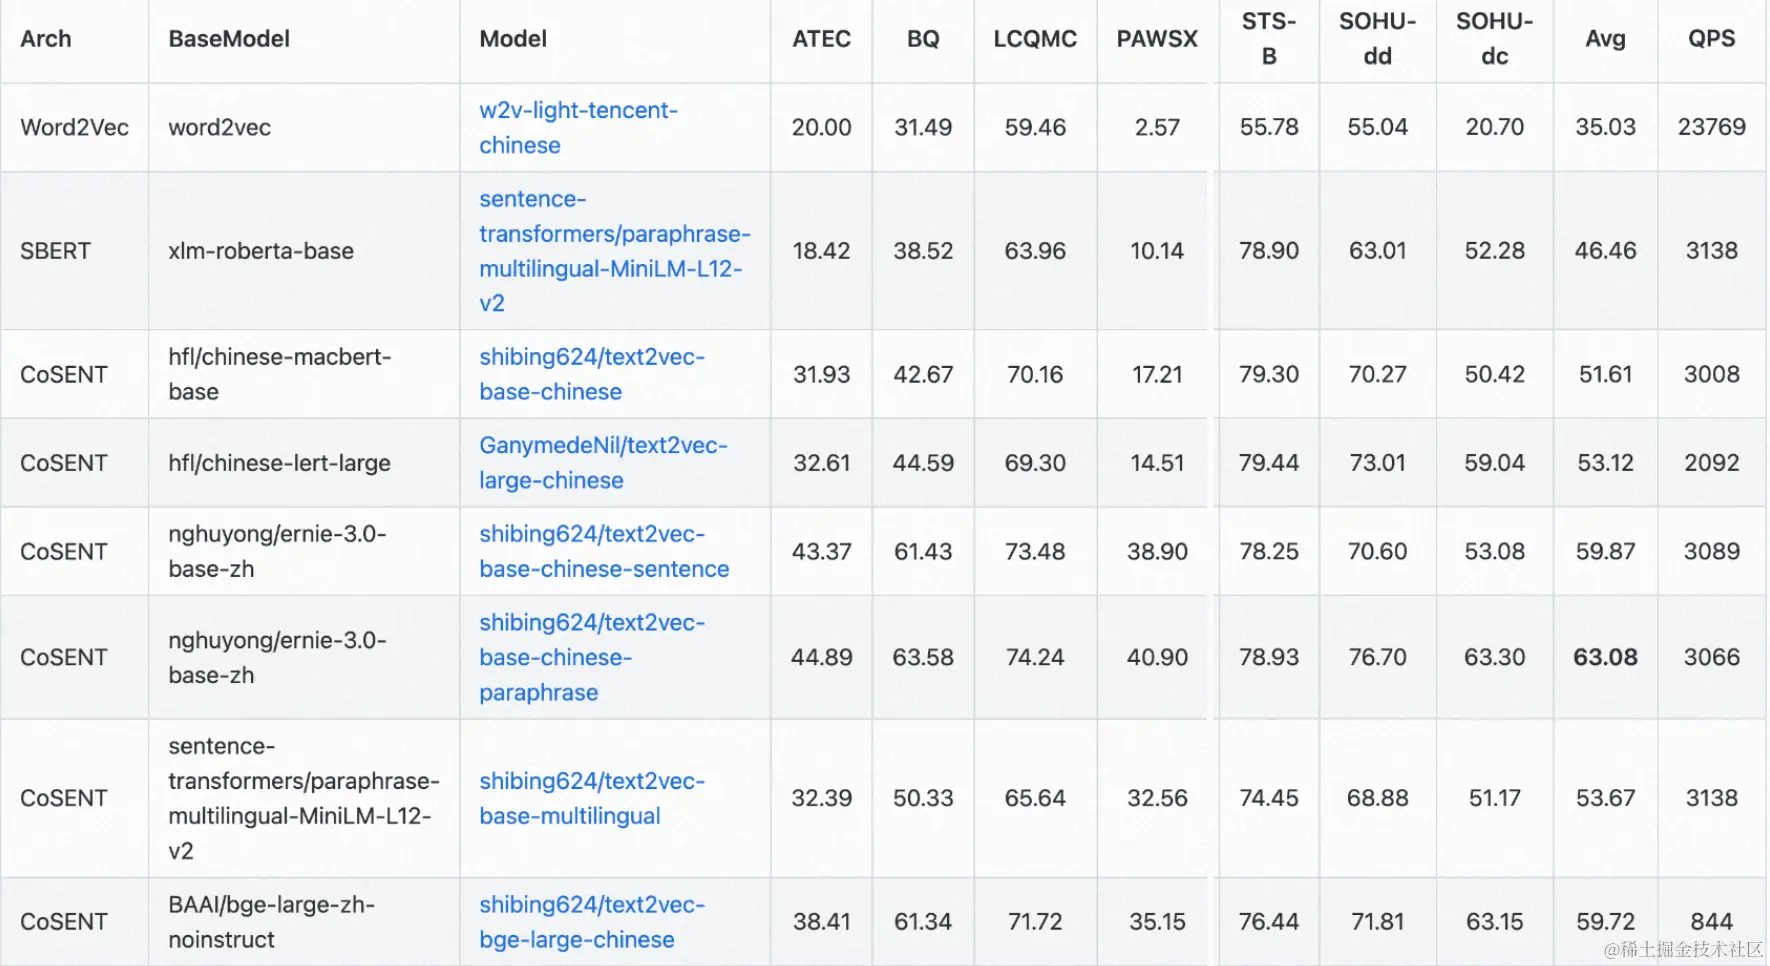This screenshot has width=1770, height=966.
Task: Select the Avg score 53.67
Action: 1606,798
